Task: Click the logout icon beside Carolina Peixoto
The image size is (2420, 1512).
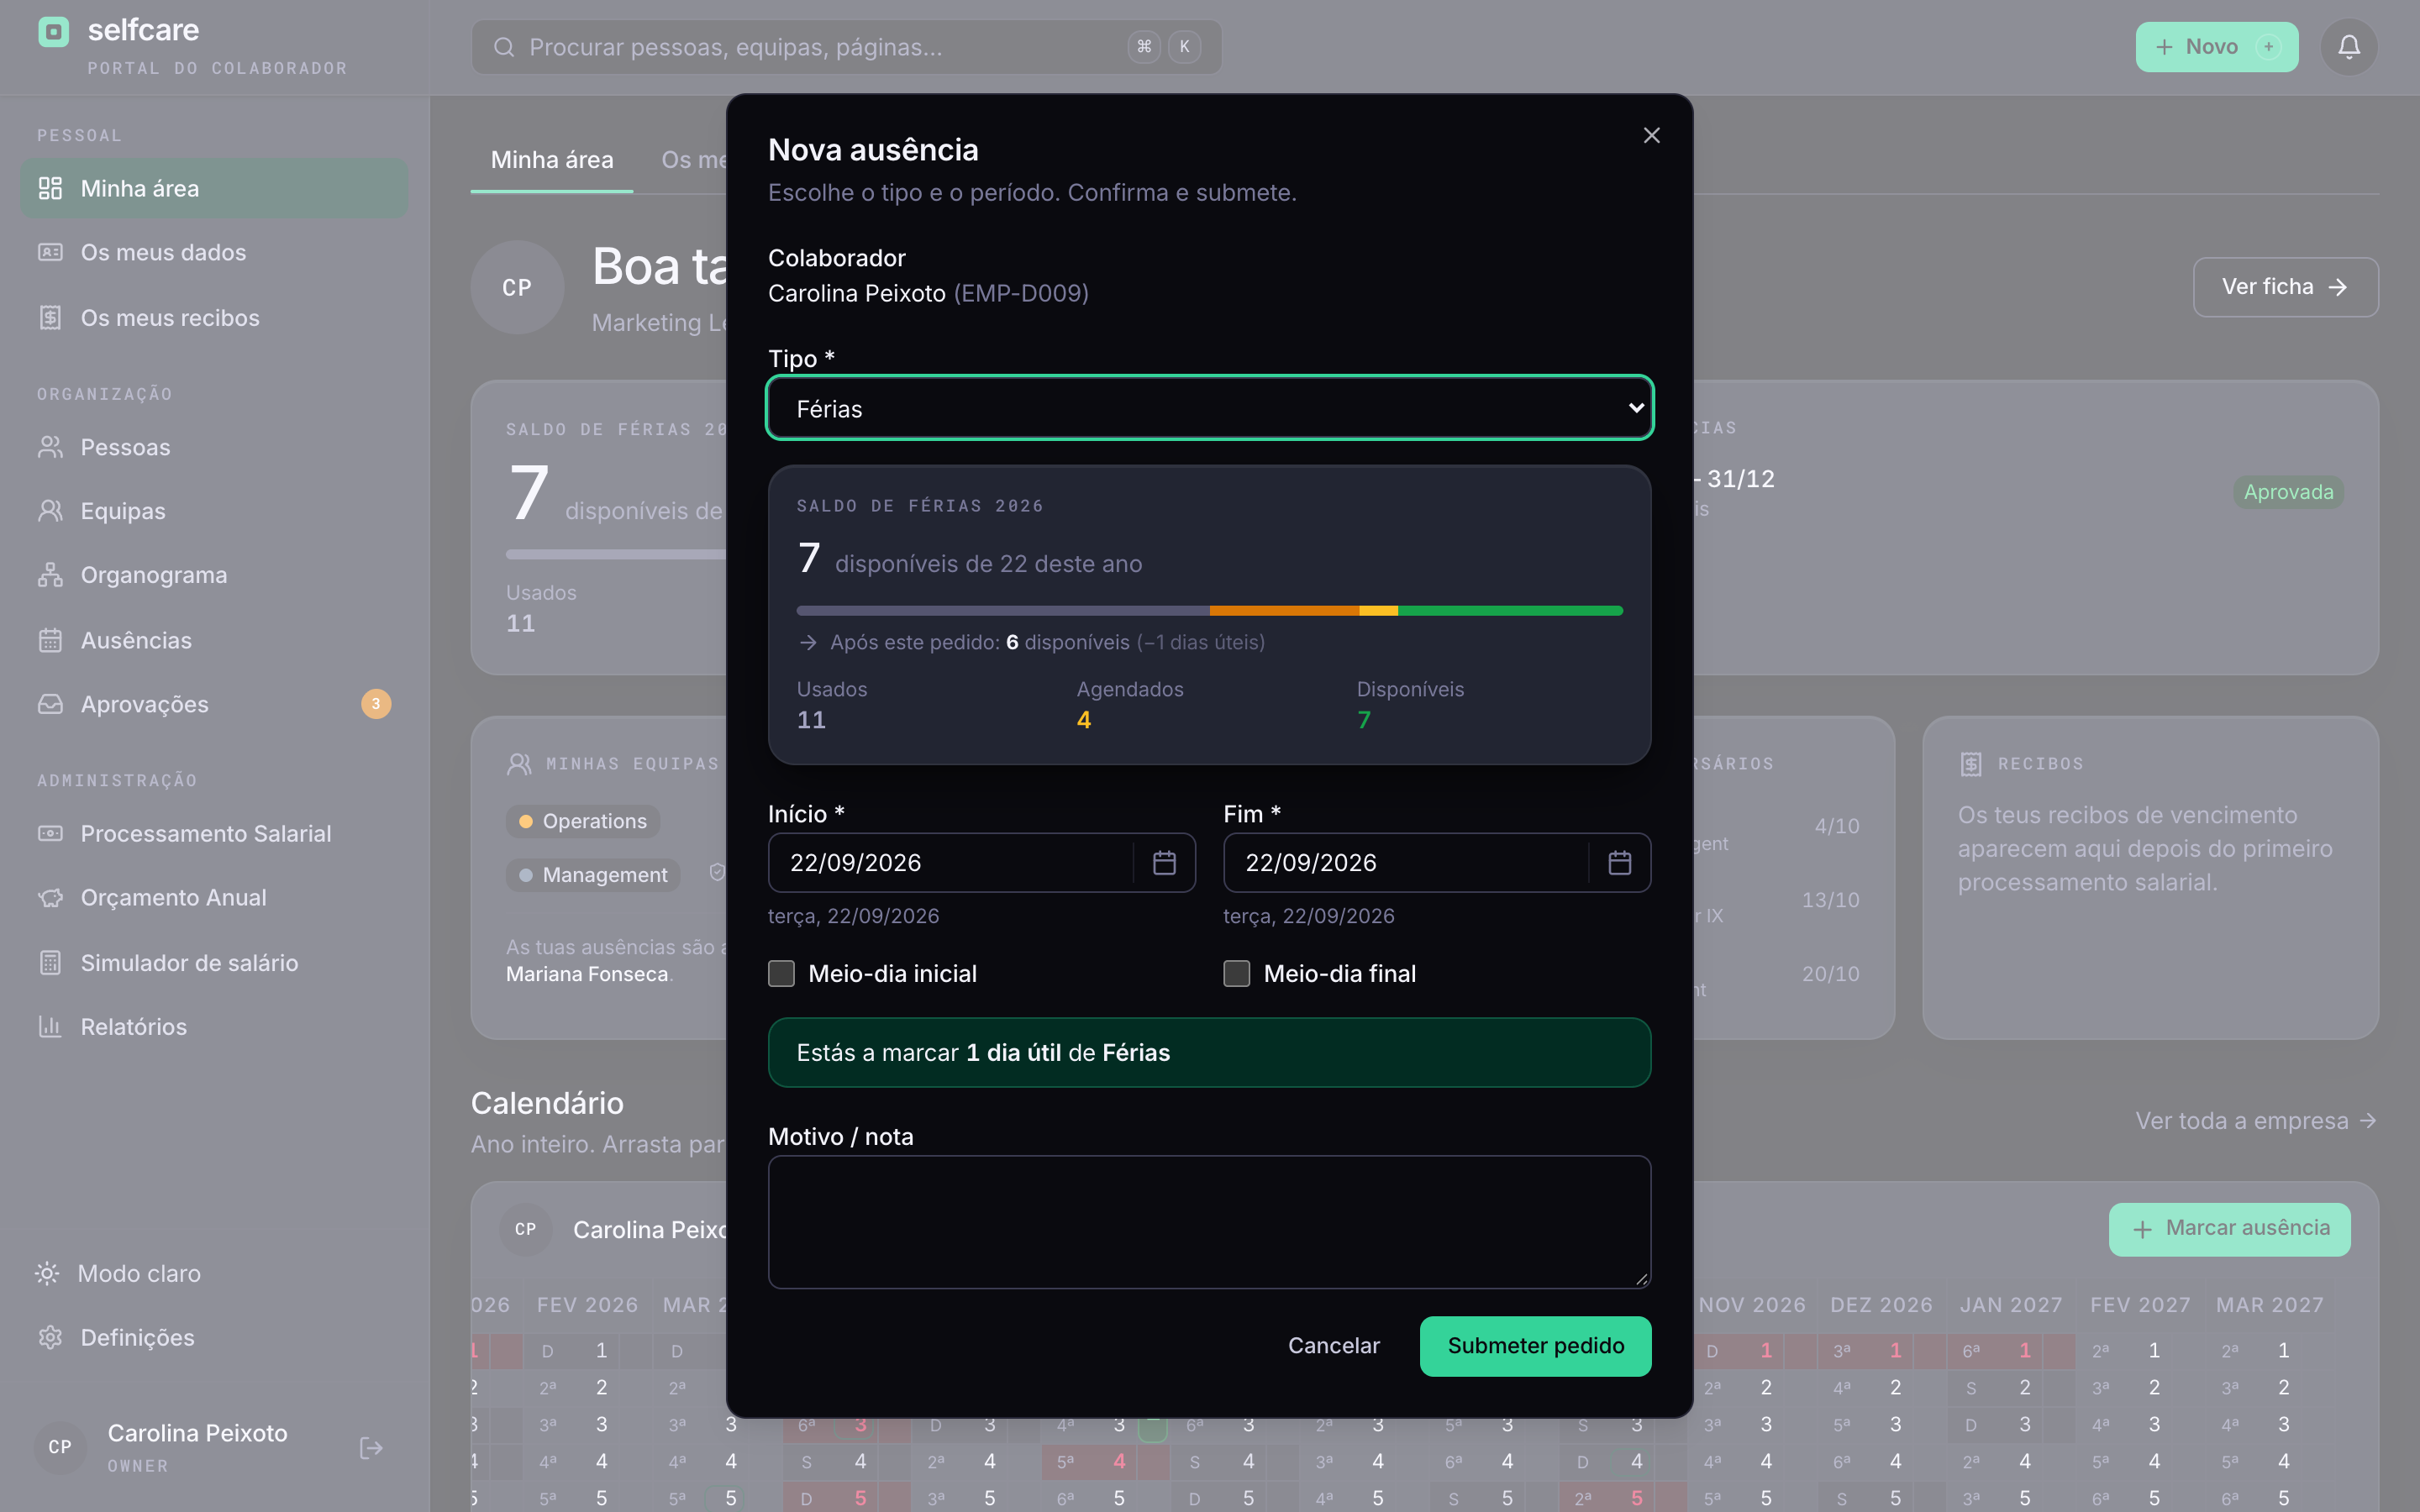Action: pos(371,1447)
